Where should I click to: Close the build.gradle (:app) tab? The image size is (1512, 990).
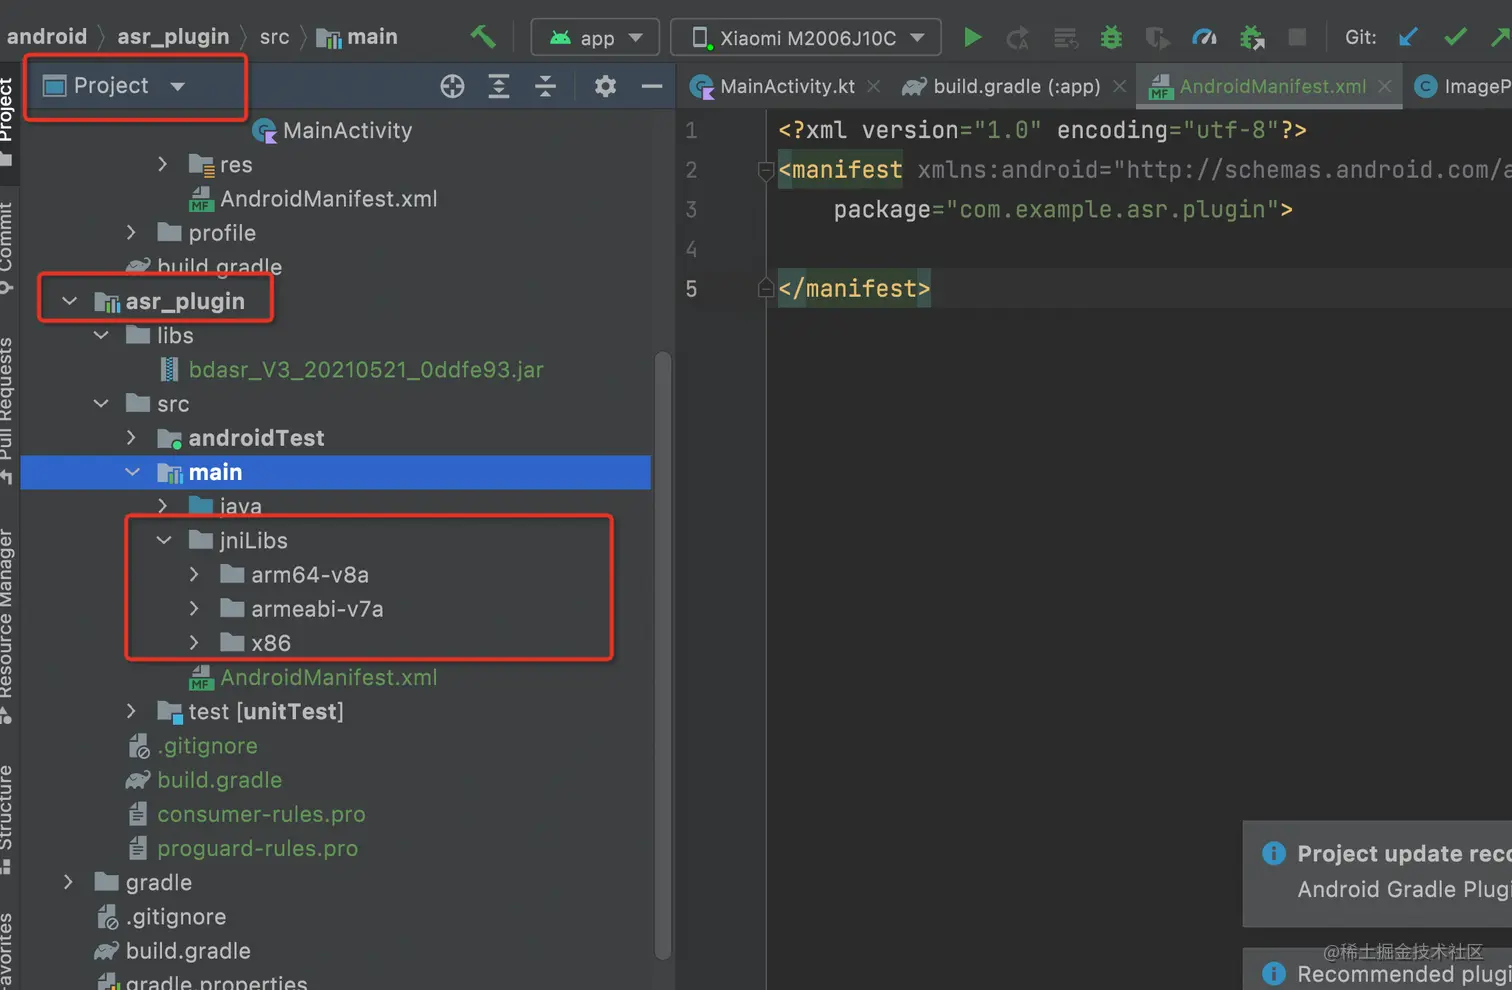coord(1119,87)
